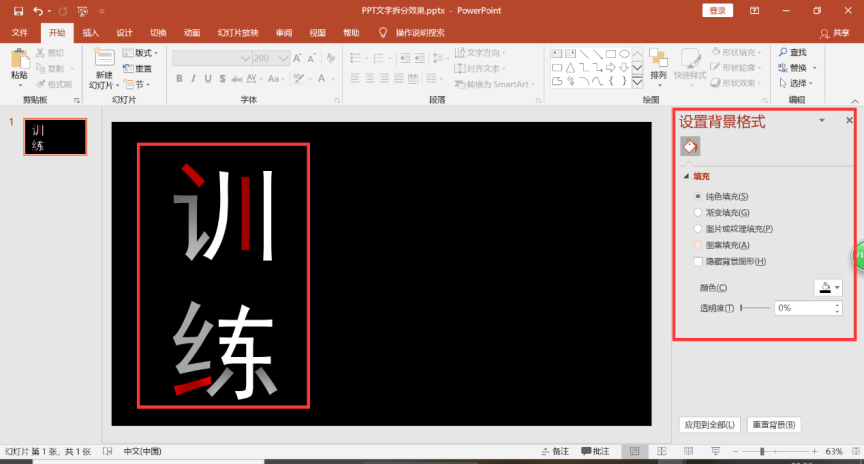
Task: Click the Undo arrow icon
Action: (38, 10)
